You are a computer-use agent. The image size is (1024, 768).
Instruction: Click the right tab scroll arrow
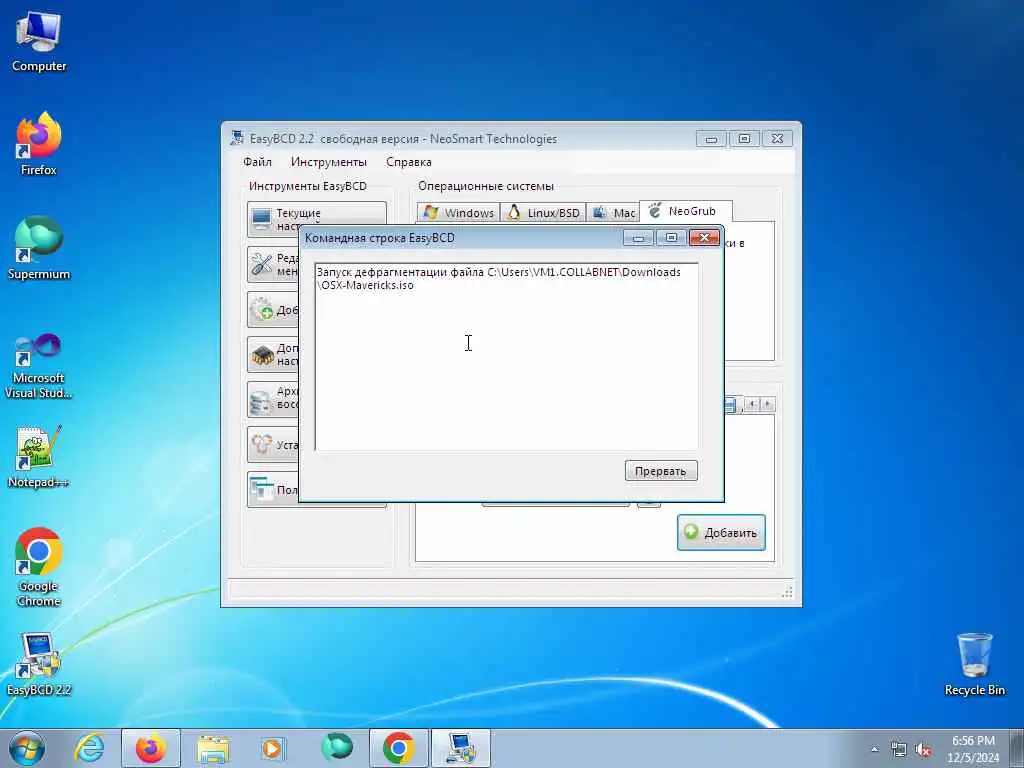[x=768, y=404]
